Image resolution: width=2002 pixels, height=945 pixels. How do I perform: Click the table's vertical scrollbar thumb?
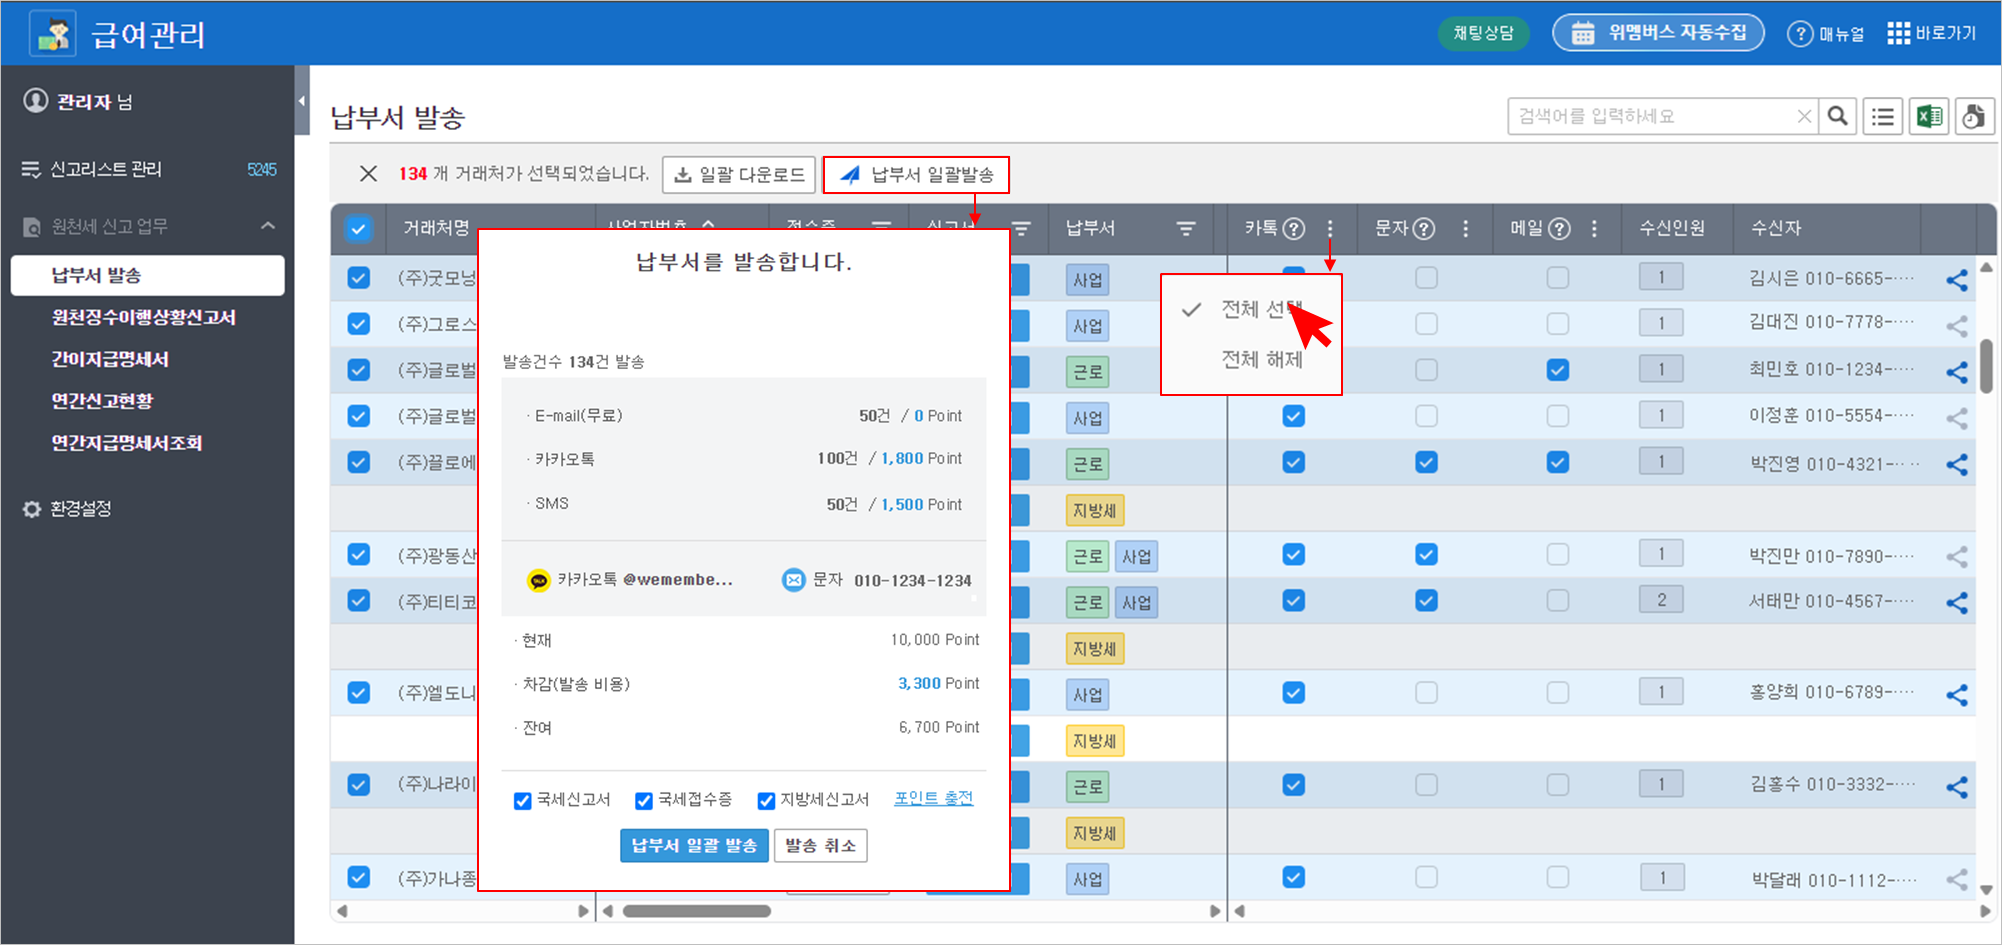point(1986,366)
